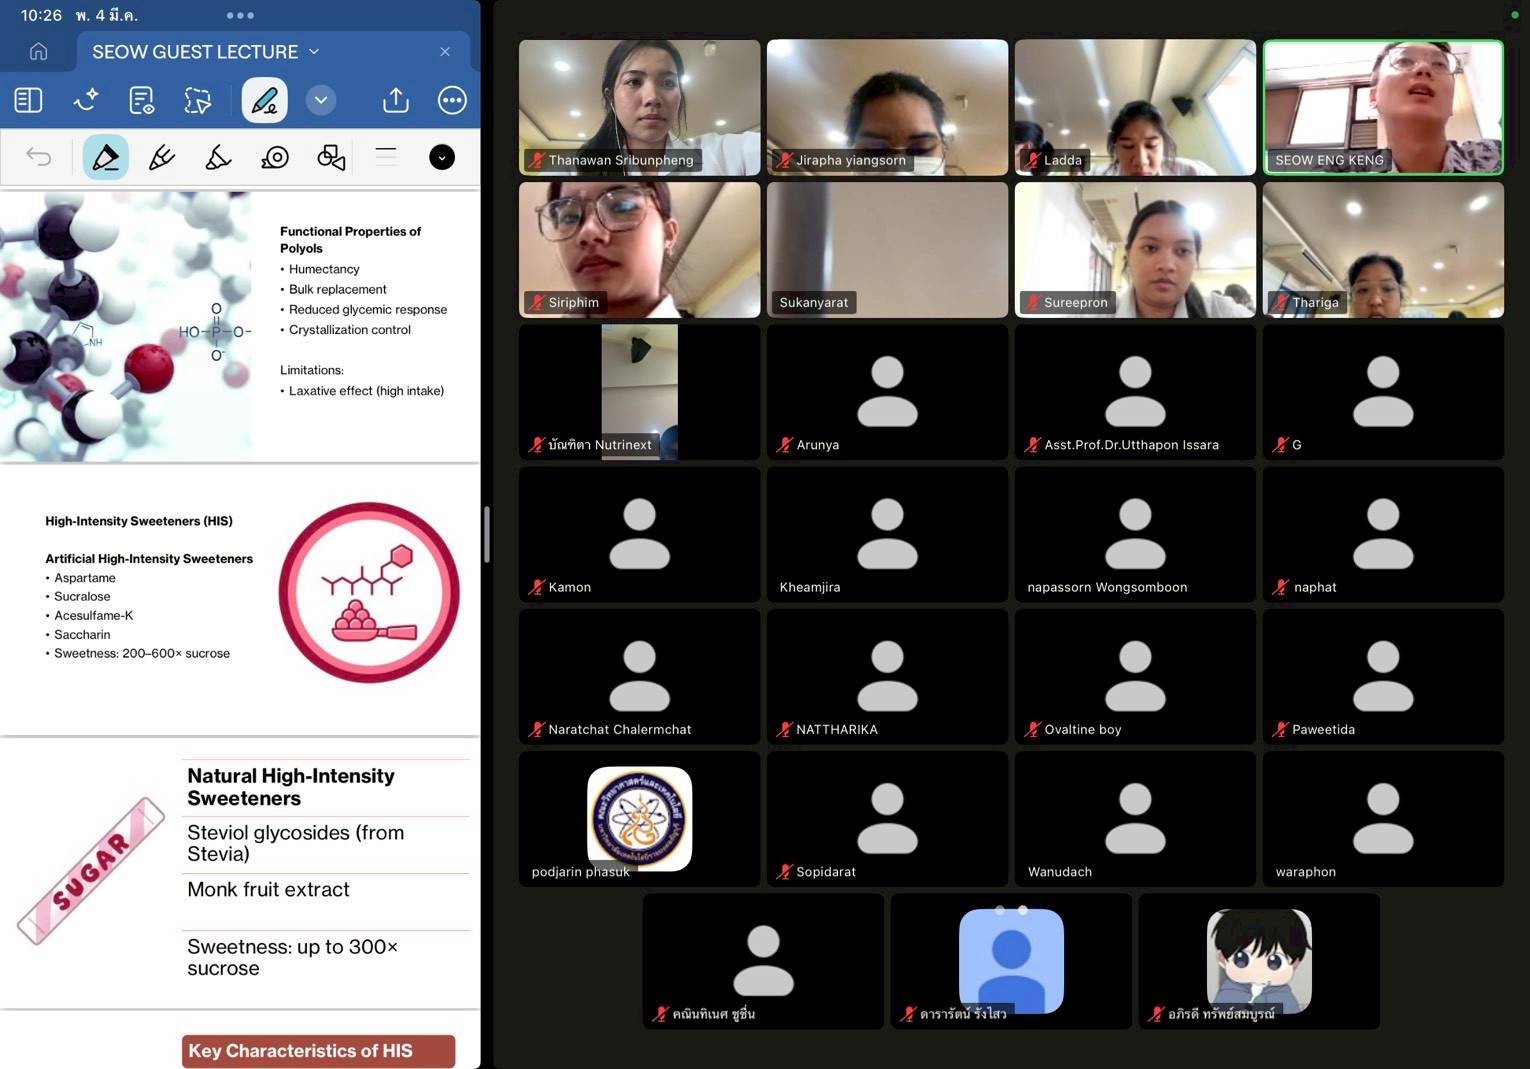Toggle the pen annotation mode button
Viewport: 1530px width, 1069px height.
pos(264,100)
